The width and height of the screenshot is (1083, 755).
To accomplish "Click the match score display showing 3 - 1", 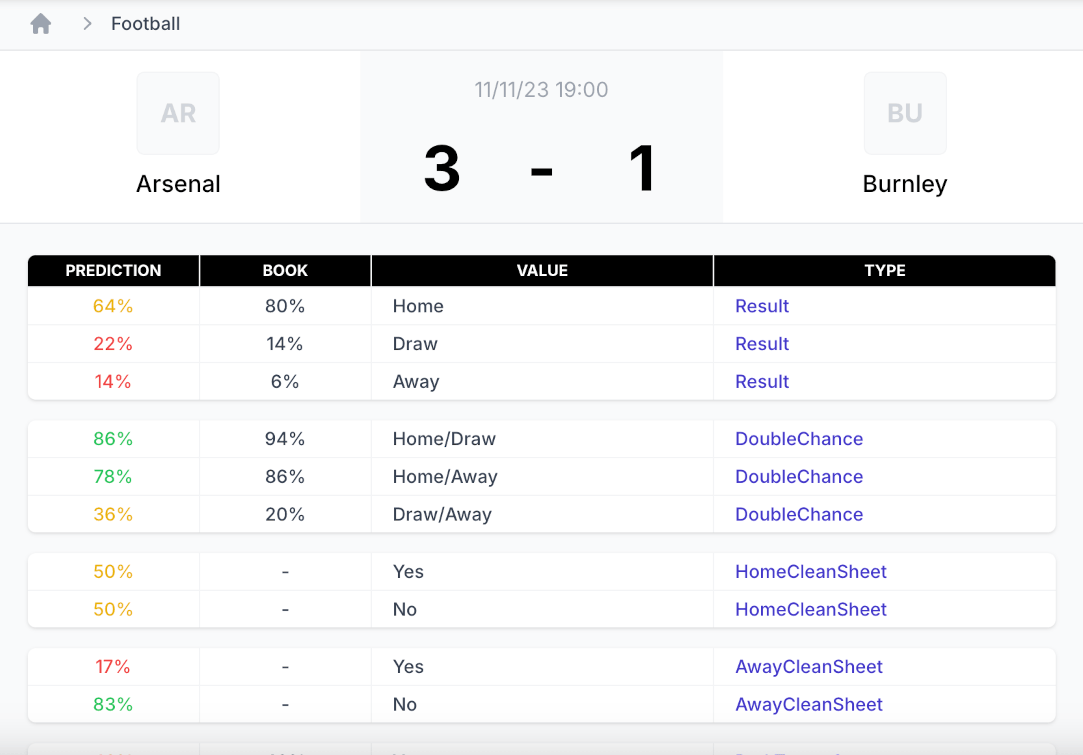I will pos(541,170).
